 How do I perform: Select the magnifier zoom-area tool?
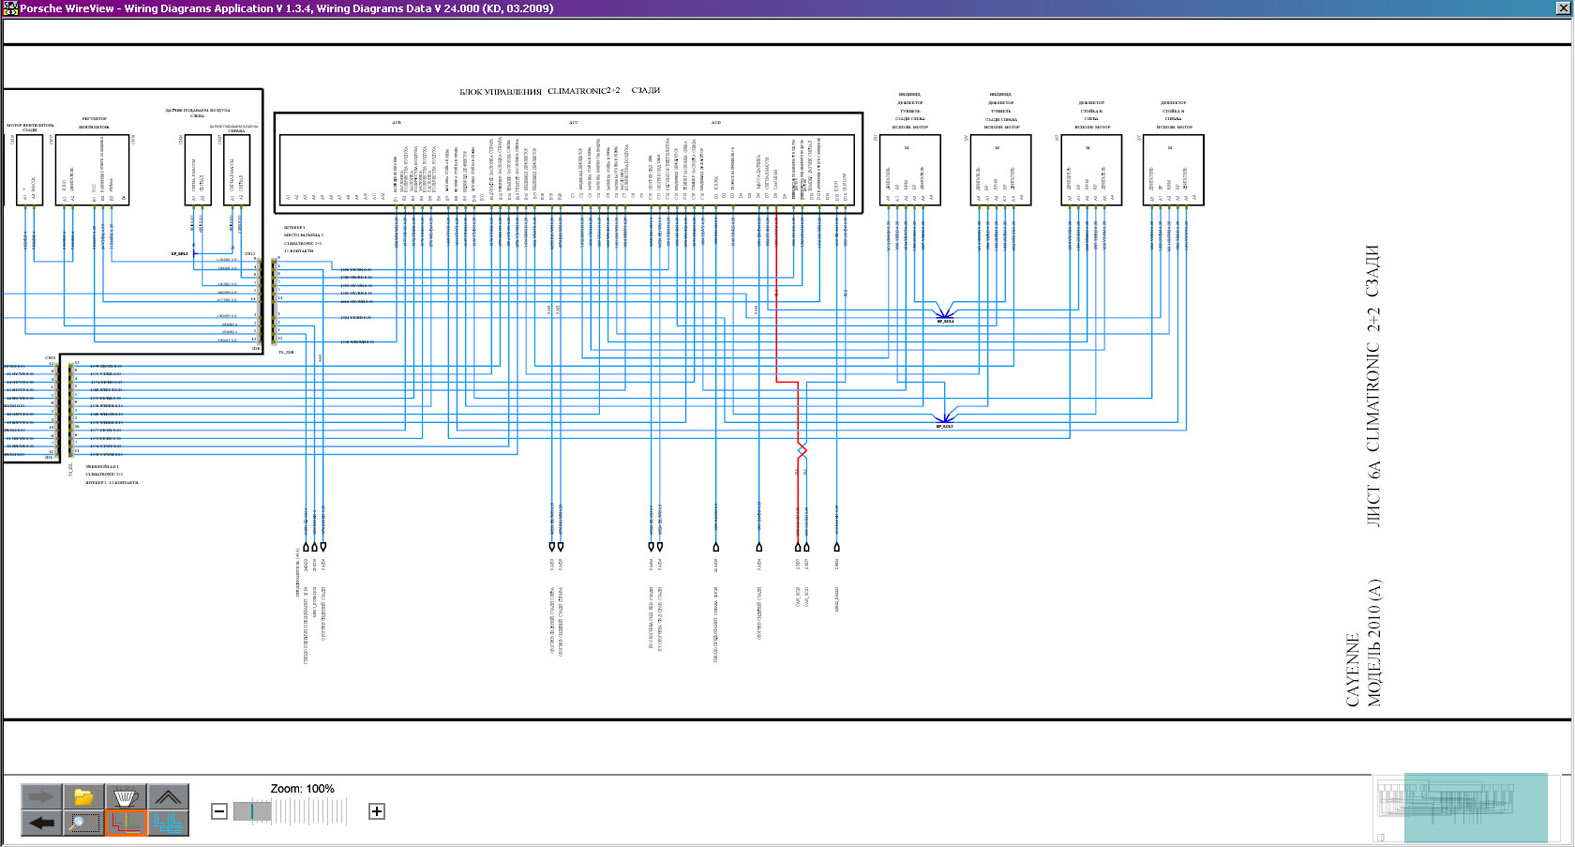[x=83, y=823]
